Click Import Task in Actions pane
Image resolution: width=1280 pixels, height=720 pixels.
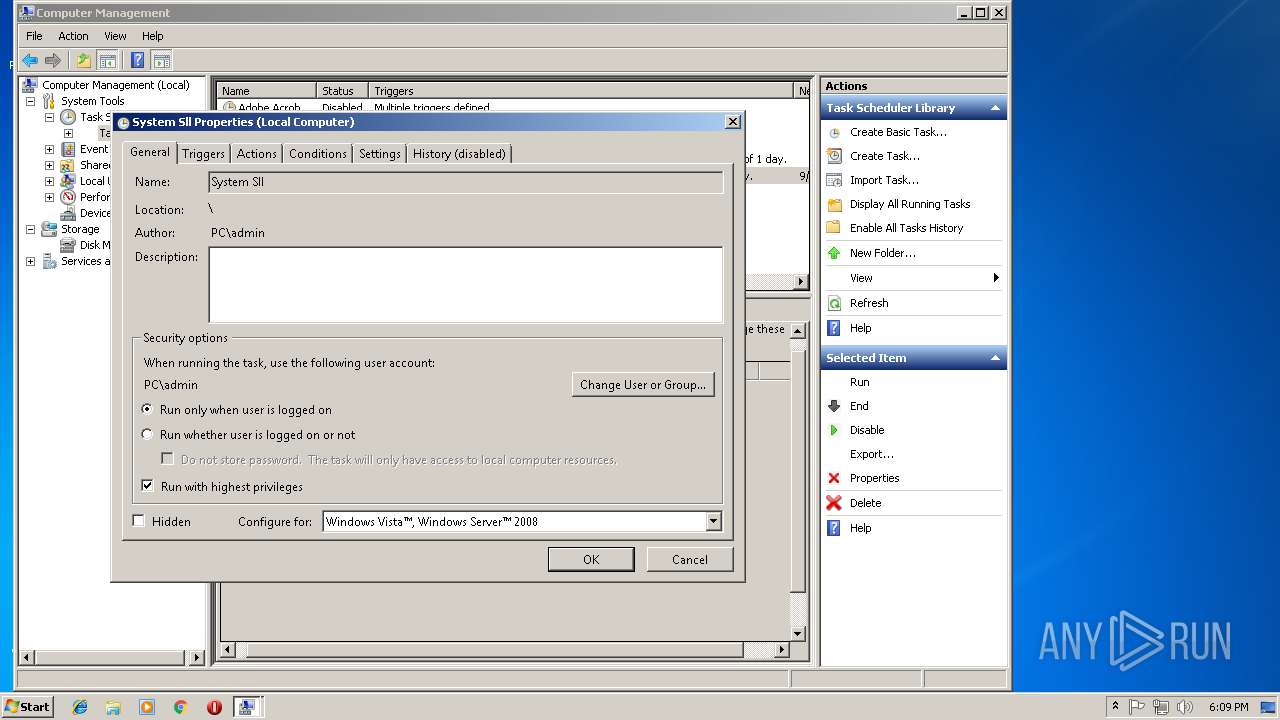(x=884, y=180)
